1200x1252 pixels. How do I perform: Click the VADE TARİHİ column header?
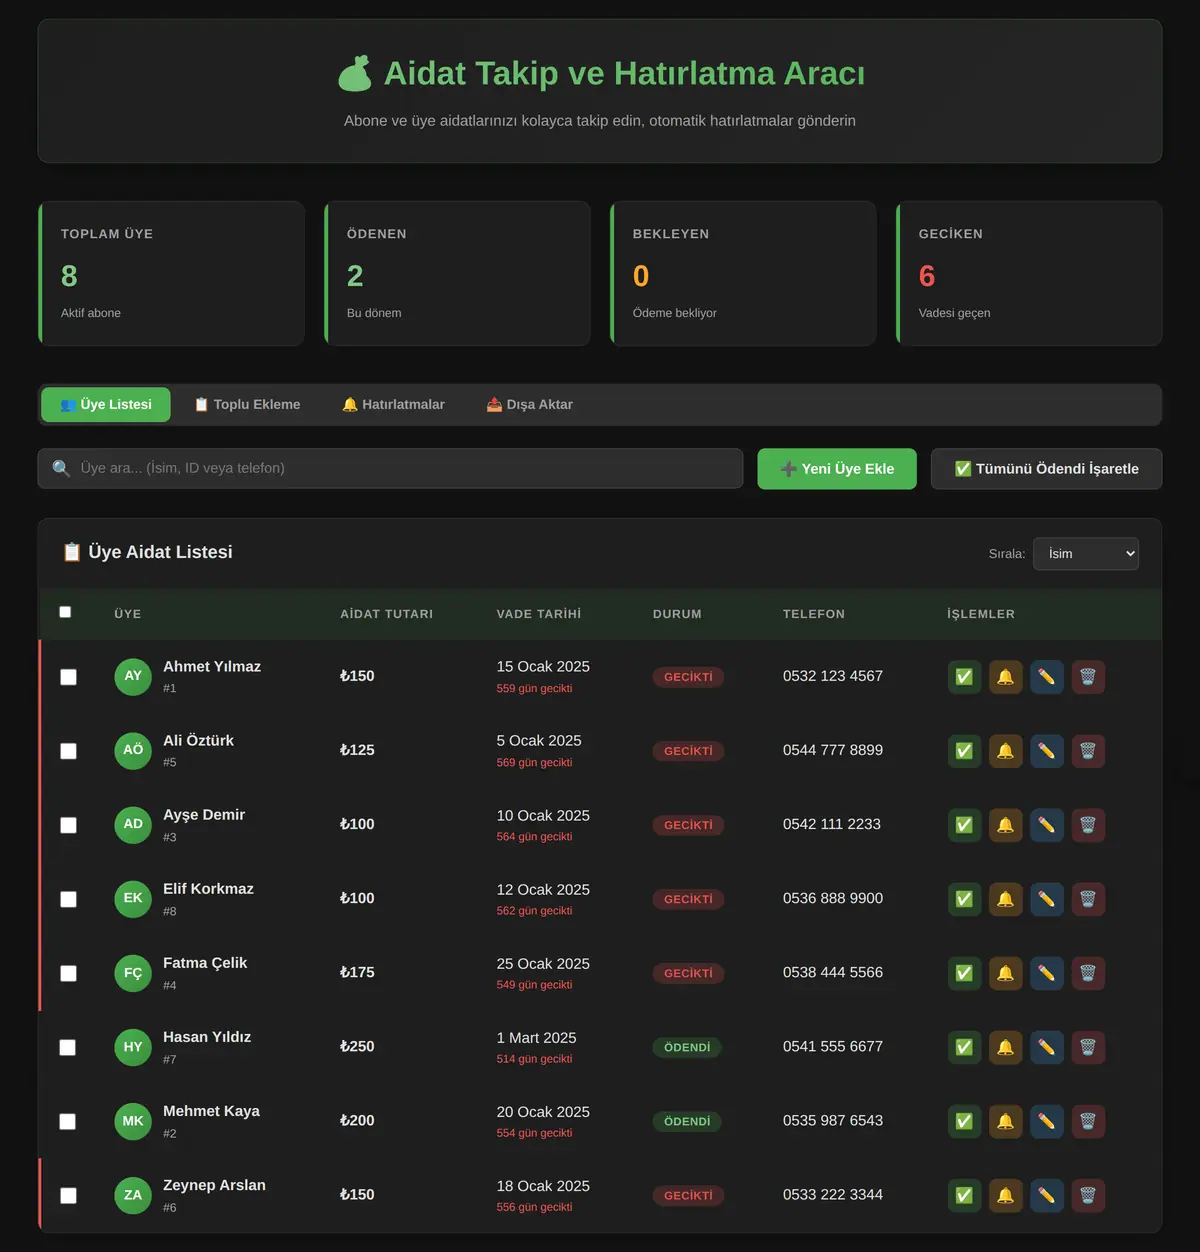539,614
